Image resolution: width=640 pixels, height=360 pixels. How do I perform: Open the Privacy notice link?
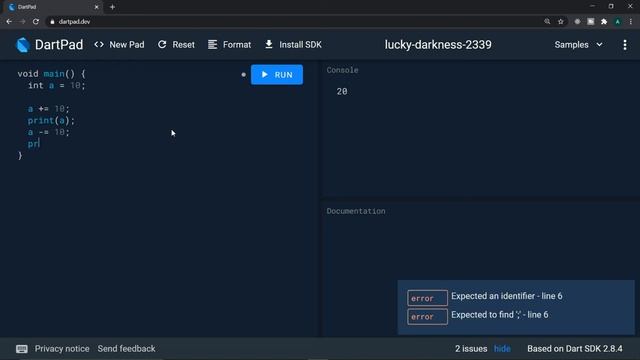pyautogui.click(x=62, y=349)
